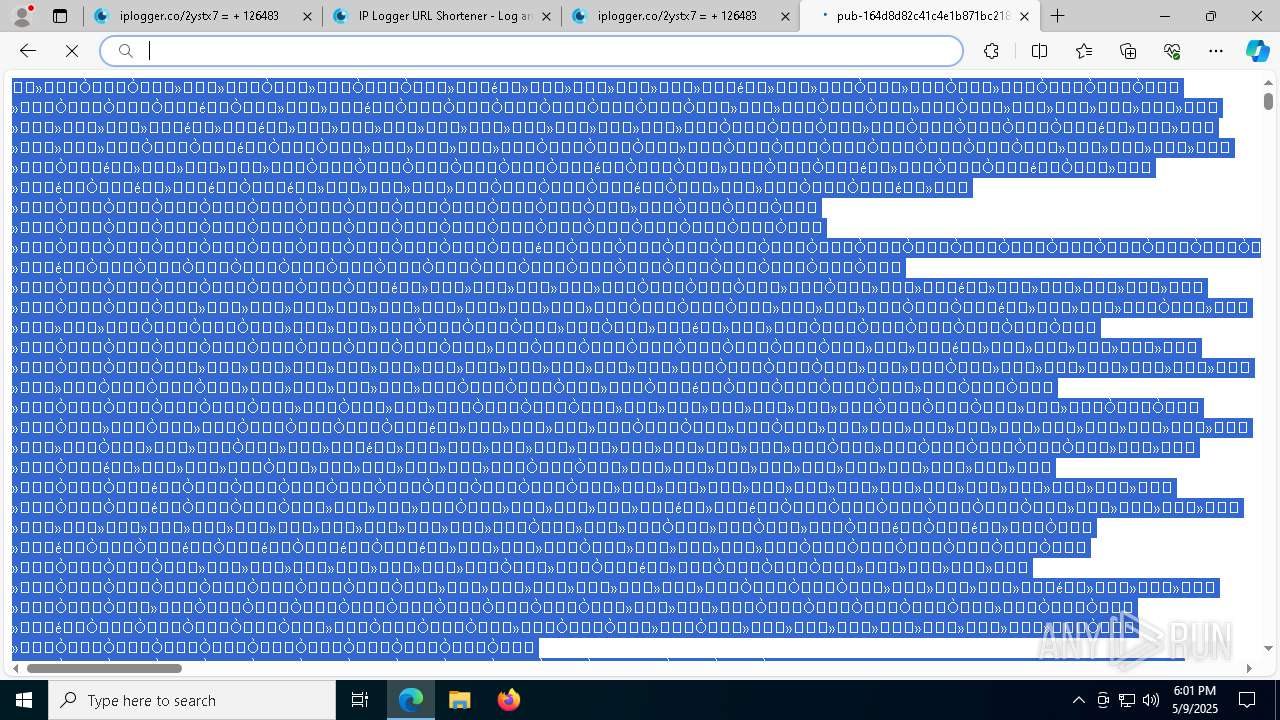Close the pub-164d8d82c41c4e1b871bc218 tab
The height and width of the screenshot is (720, 1280).
tap(1024, 16)
